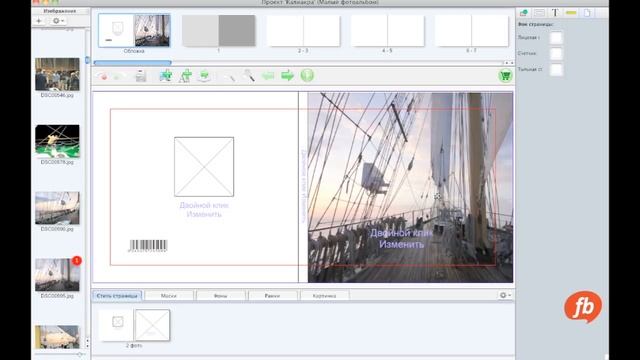Click the zoom out magnifier icon
This screenshot has height=360, width=640.
pos(229,76)
